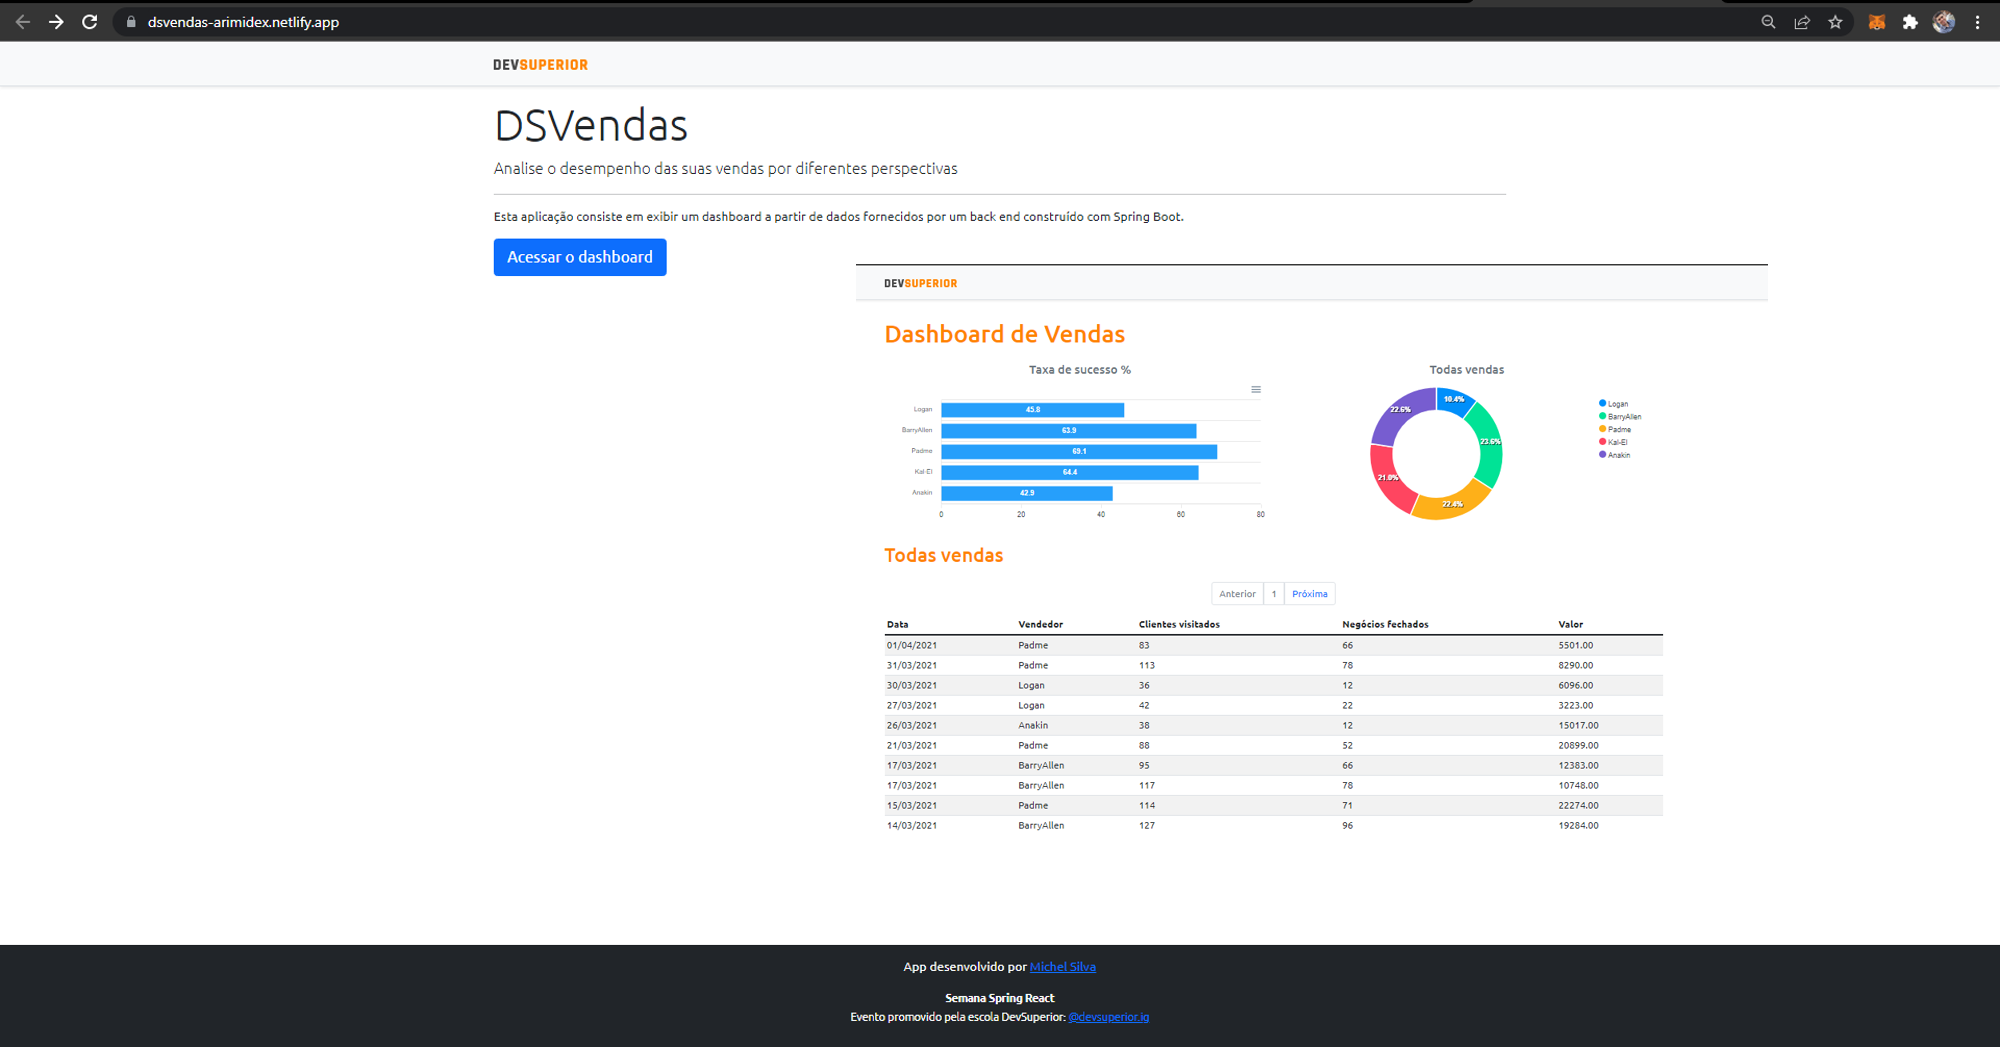Screen dimensions: 2000x1047
Task: Toggle the Anakin legend entry
Action: (x=1617, y=455)
